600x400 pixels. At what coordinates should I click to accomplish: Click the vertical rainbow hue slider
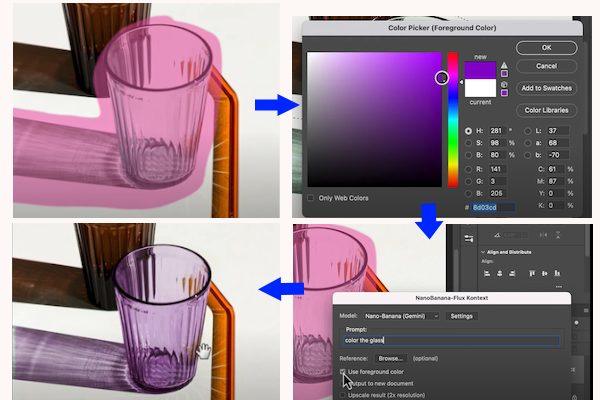(452, 120)
